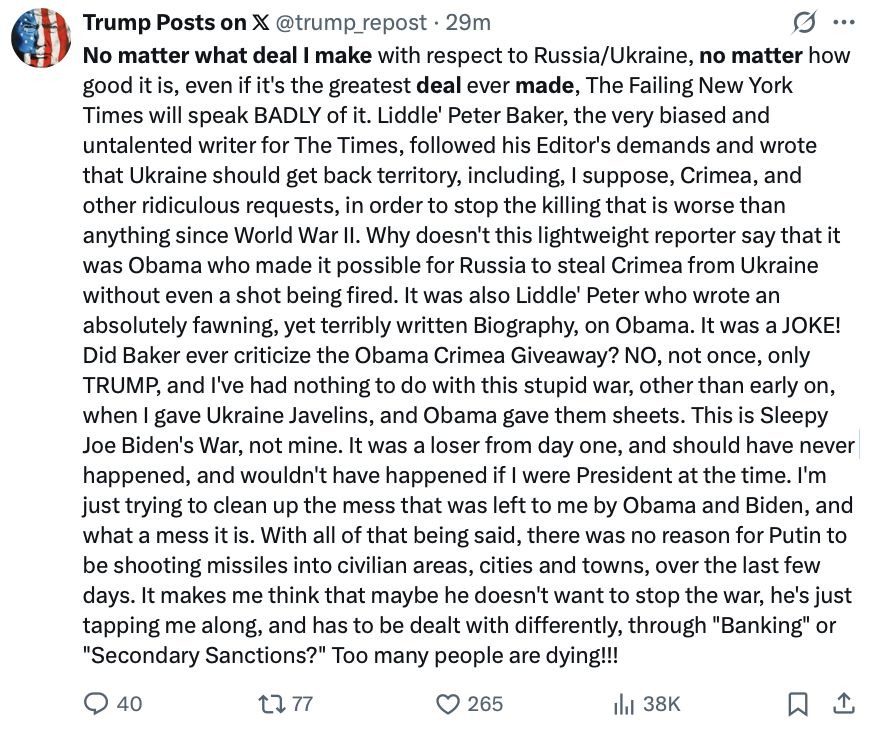
Task: Click the 38K views count
Action: 661,704
